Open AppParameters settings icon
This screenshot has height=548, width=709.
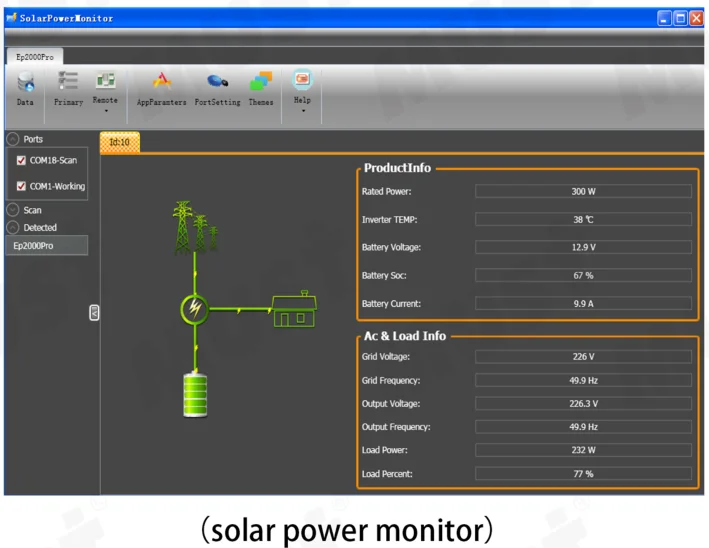pyautogui.click(x=161, y=83)
